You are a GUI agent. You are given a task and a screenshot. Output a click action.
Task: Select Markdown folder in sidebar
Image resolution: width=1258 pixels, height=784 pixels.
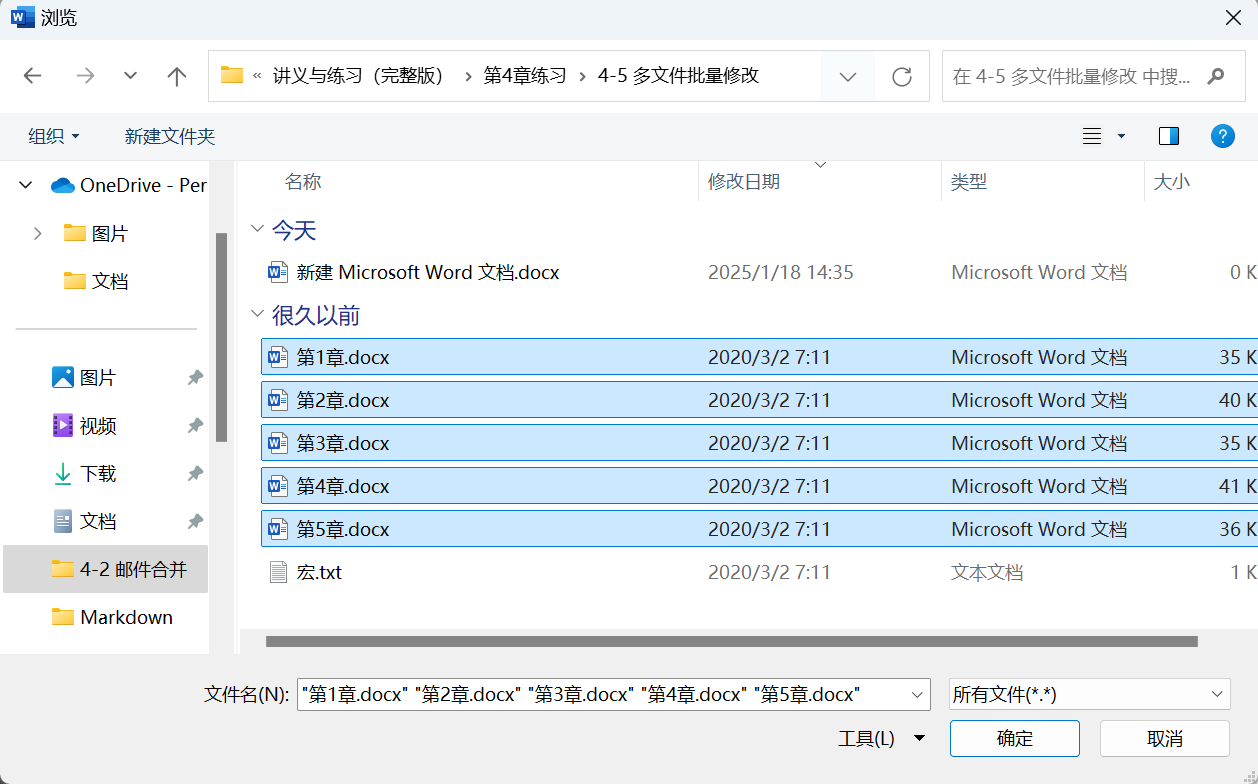click(x=112, y=617)
